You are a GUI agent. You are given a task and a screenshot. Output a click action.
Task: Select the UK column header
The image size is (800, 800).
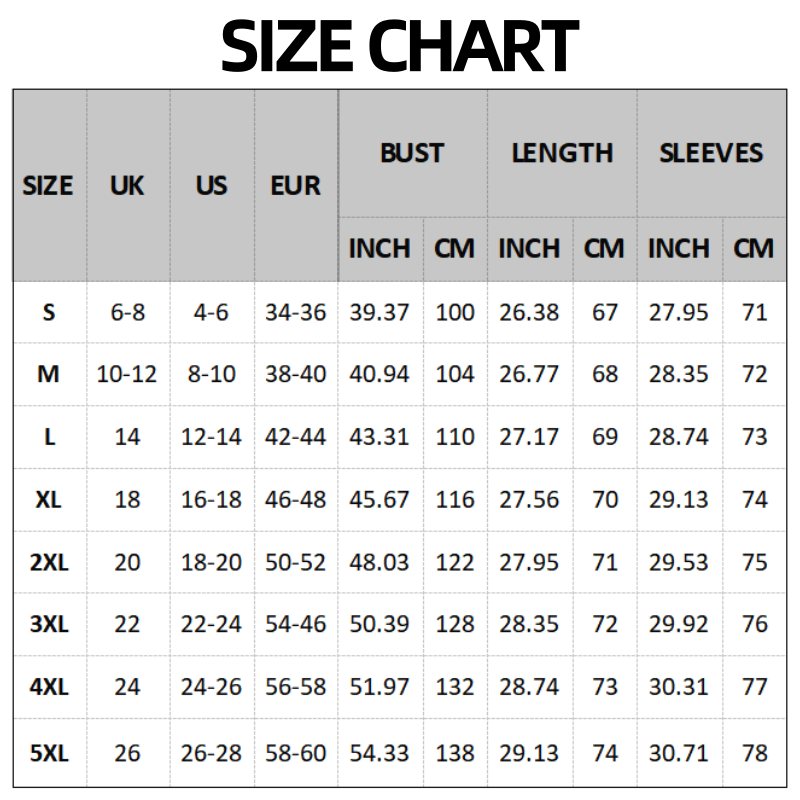127,186
